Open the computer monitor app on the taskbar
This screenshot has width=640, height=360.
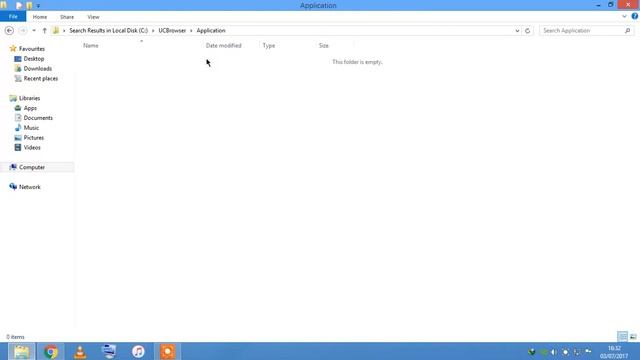coord(109,351)
